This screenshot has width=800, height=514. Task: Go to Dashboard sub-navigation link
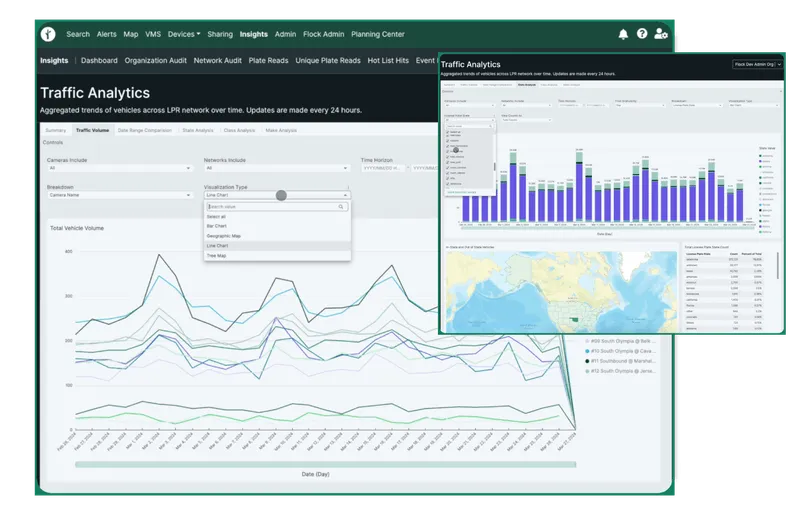99,60
